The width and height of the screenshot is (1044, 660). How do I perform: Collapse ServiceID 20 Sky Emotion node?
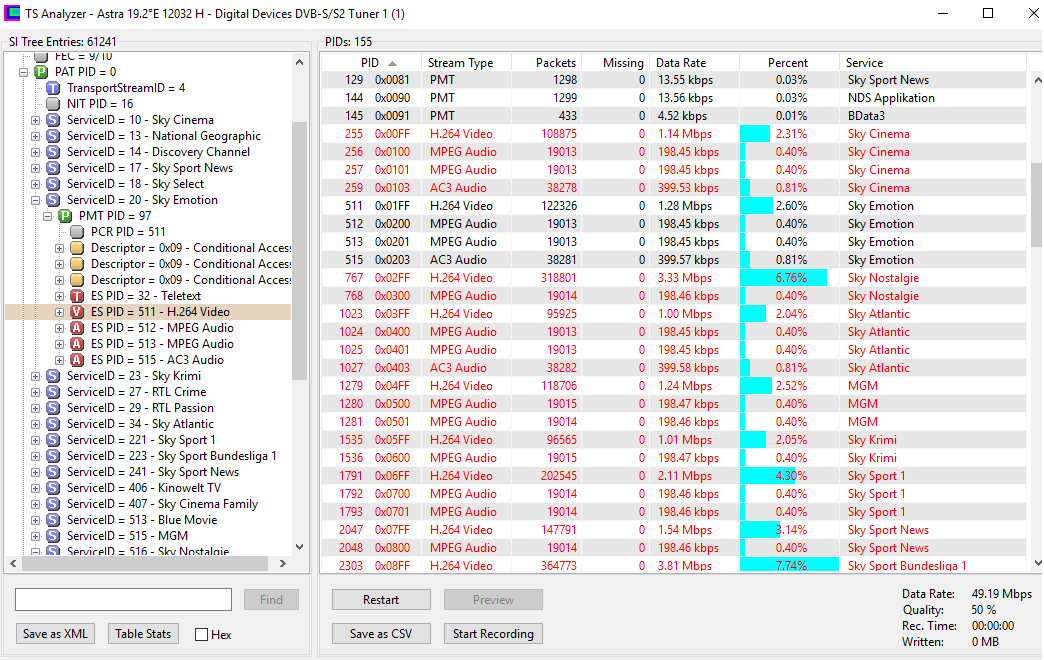pyautogui.click(x=36, y=200)
